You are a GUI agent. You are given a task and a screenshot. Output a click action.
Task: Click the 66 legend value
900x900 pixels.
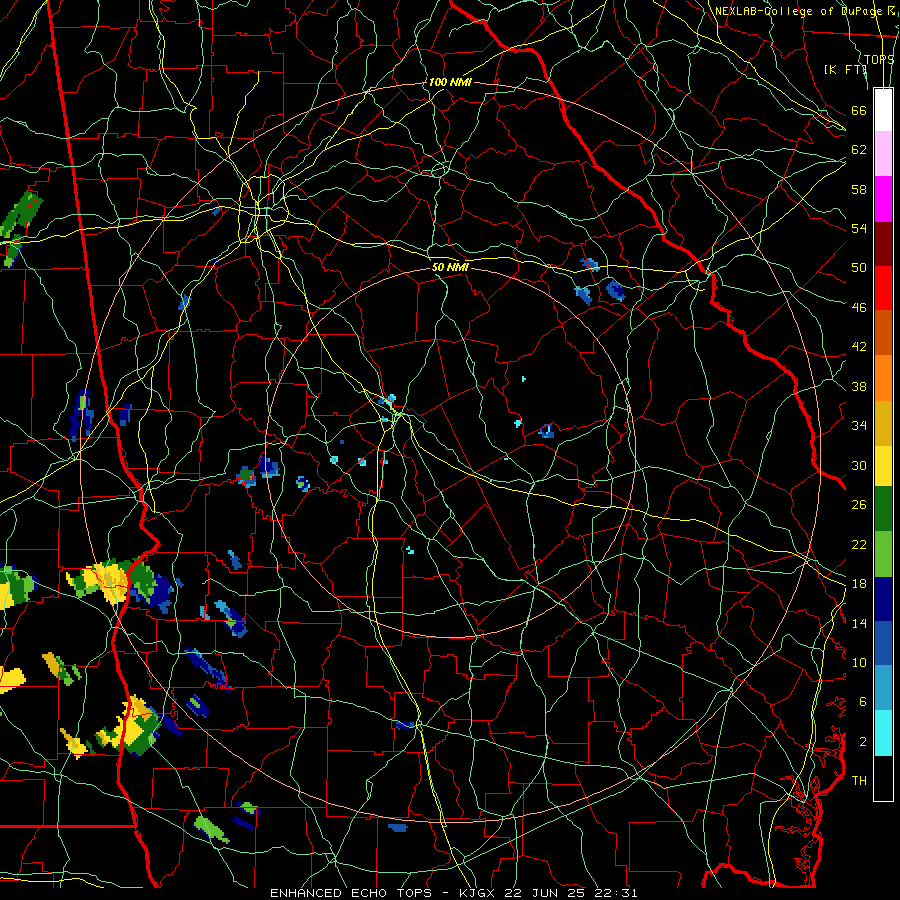click(859, 110)
